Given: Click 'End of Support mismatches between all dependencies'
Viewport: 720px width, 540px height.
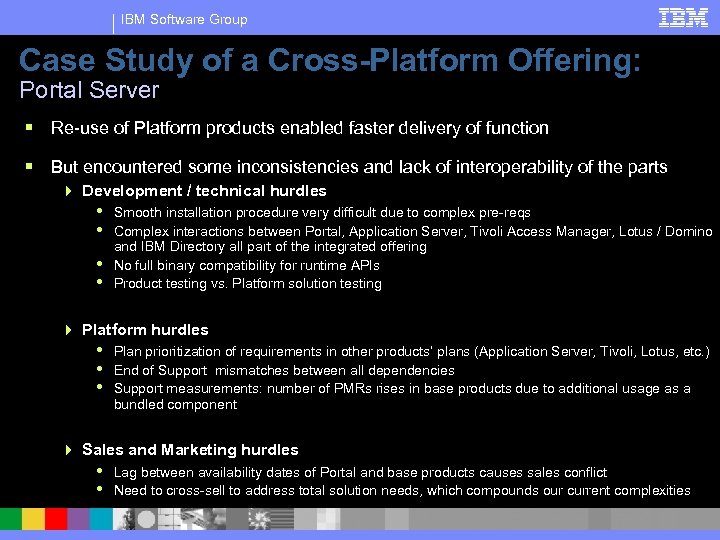Looking at the screenshot, I should click(x=284, y=370).
